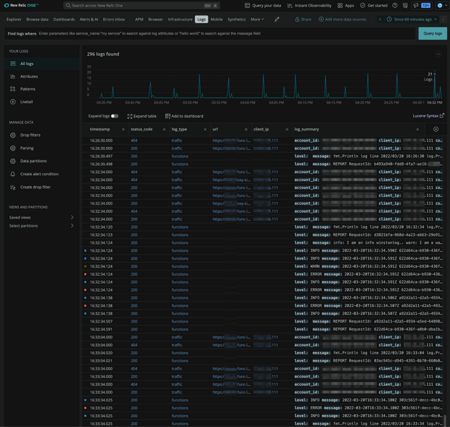Click the log_summary column header
The image size is (450, 427).
(x=306, y=129)
